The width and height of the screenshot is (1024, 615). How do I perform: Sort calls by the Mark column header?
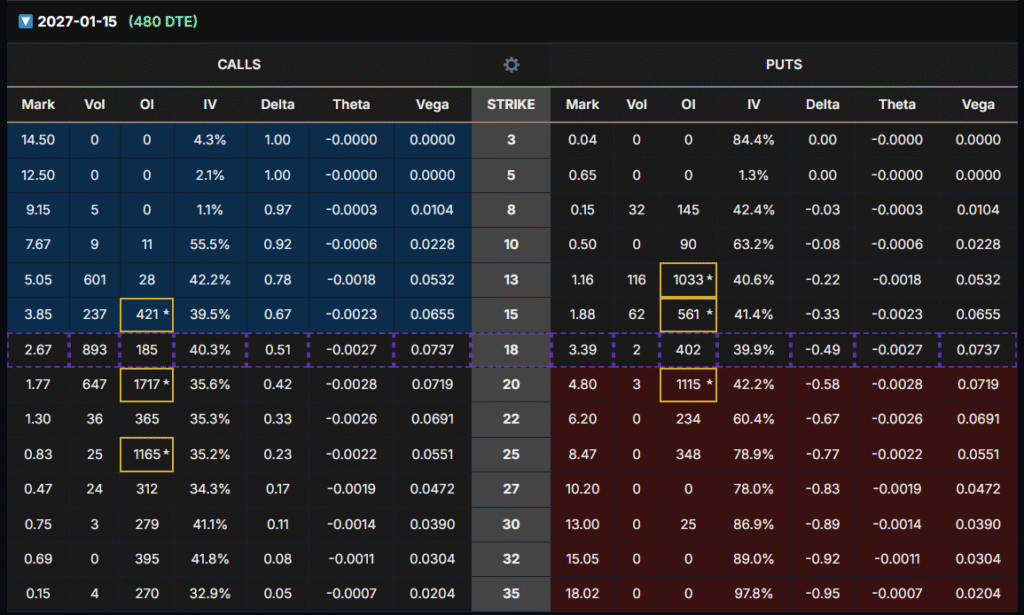click(38, 104)
